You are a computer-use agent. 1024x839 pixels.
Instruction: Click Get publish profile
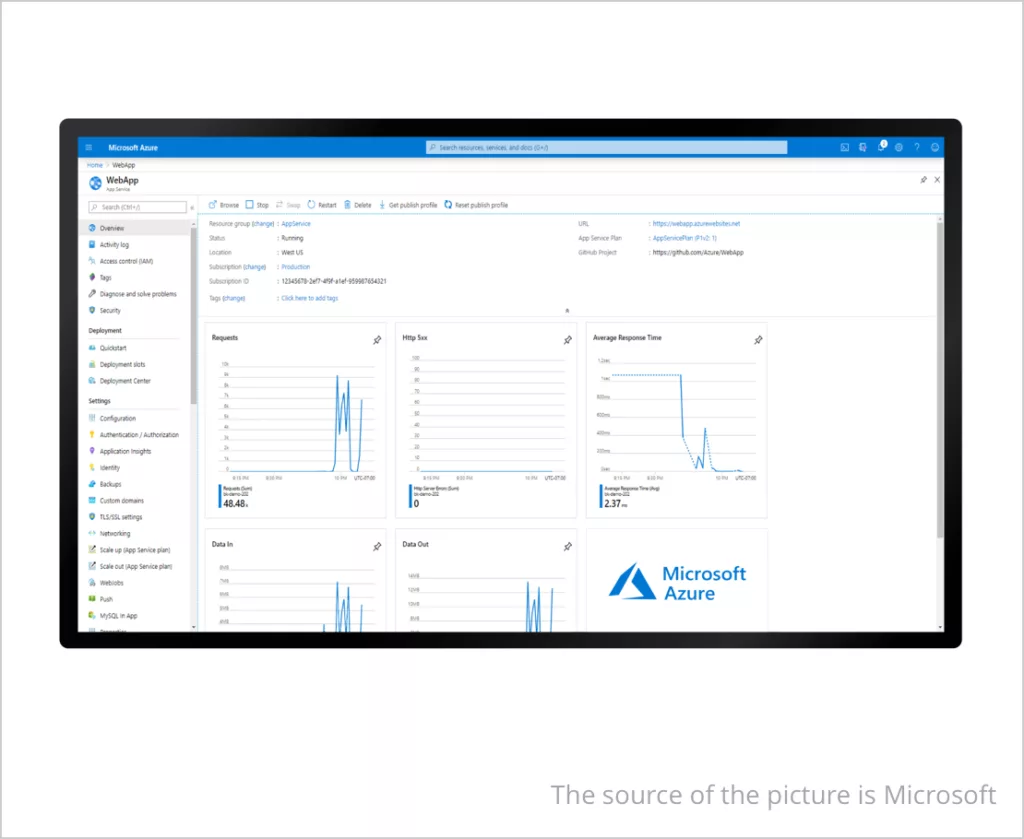(407, 205)
